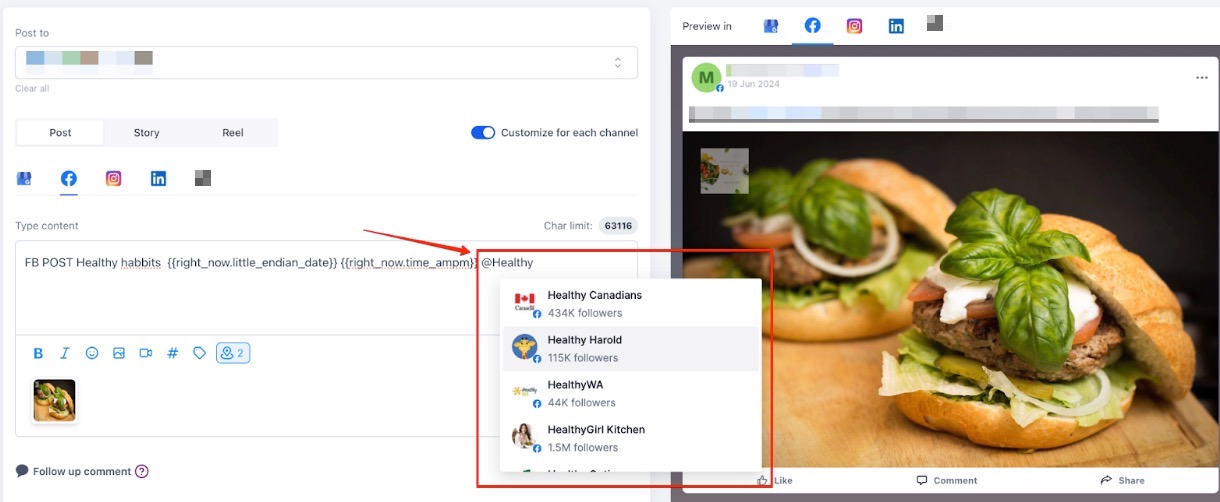Viewport: 1220px width, 502px height.
Task: Click the '44K followers' text
Action: (582, 403)
